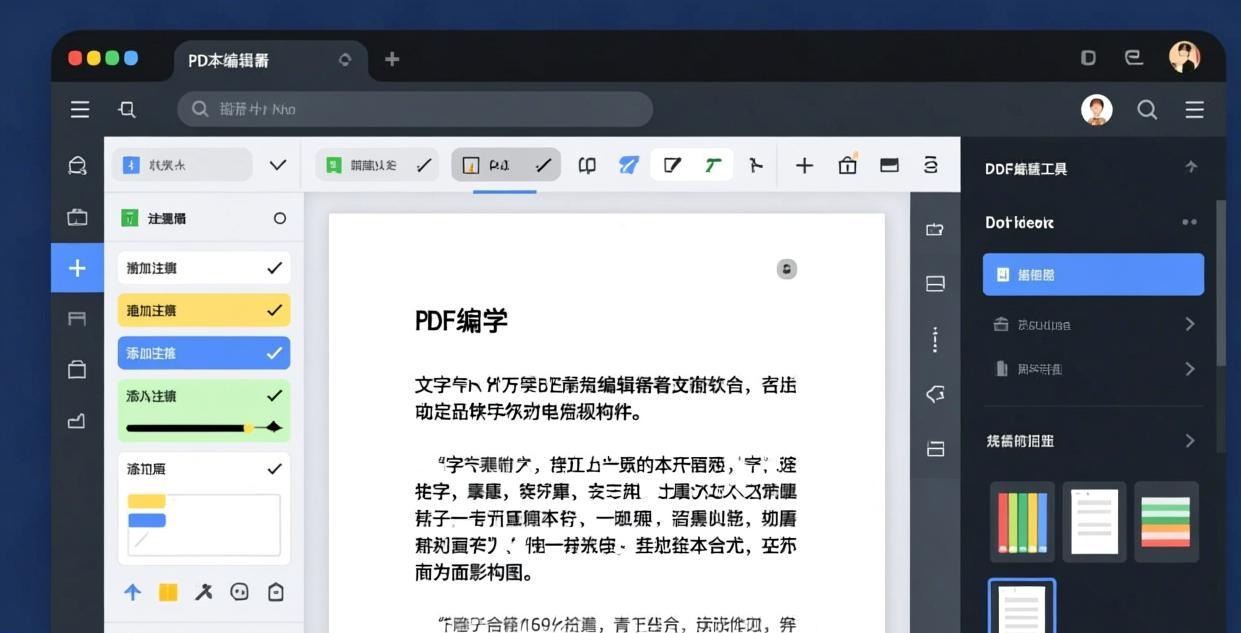Viewport: 1241px width, 633px height.
Task: Click the green note icon in the annotation header
Action: (x=129, y=218)
